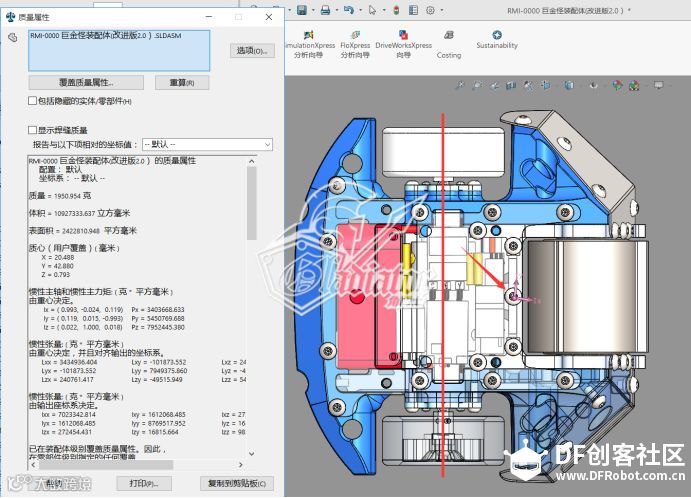Click the Y = 42.880 value
This screenshot has height=498, width=691.
(x=58, y=266)
